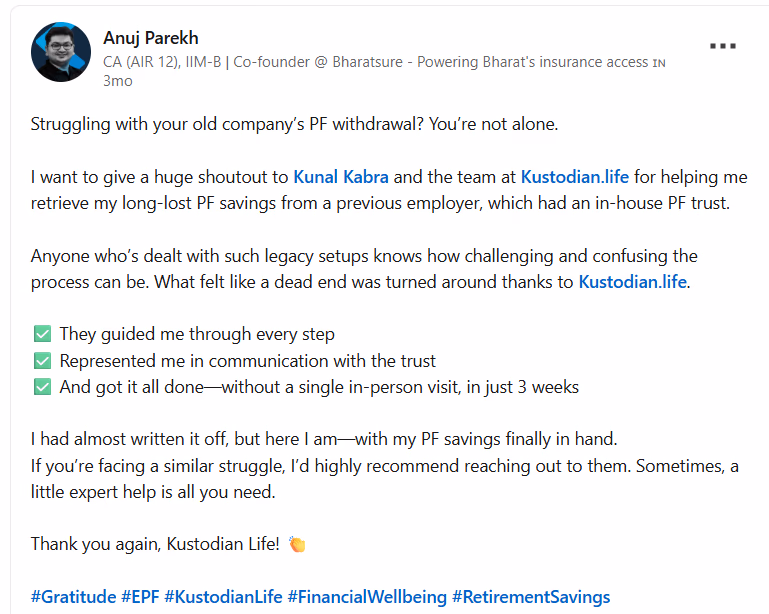Viewport: 769px width, 614px height.
Task: Click the checkmark beside 'And got it all done'
Action: 41,386
